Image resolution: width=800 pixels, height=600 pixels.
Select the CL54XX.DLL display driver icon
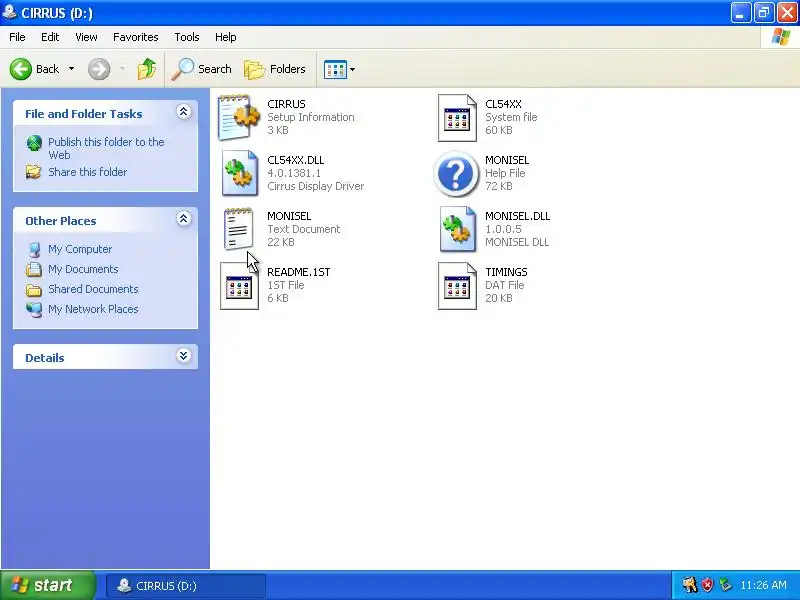coord(239,173)
